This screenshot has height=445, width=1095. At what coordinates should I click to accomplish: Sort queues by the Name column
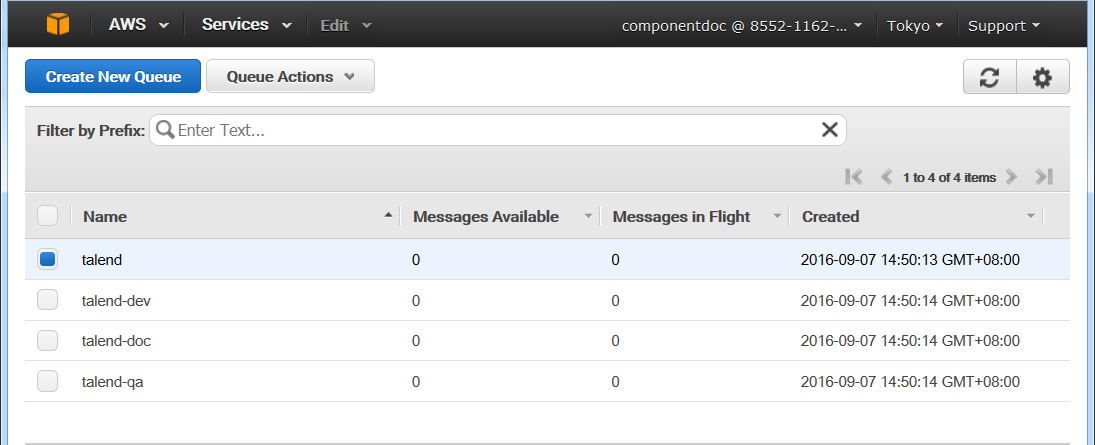point(105,216)
